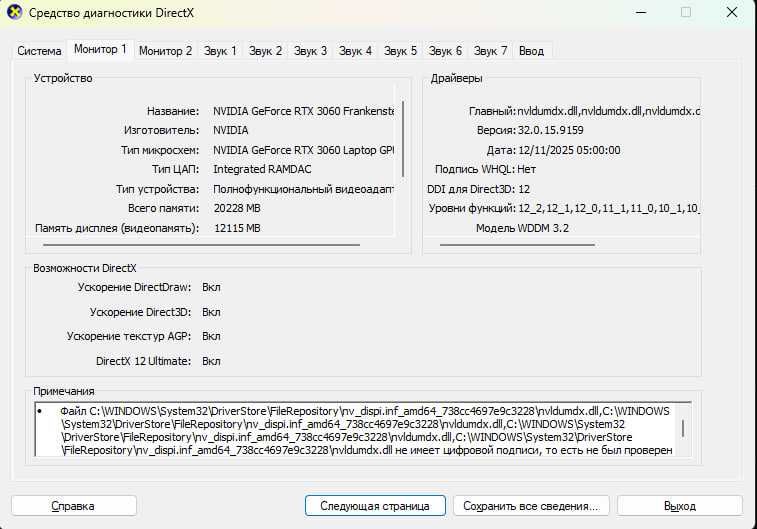Click the driver version 32.0.15.9159
This screenshot has height=529, width=757.
click(x=550, y=130)
